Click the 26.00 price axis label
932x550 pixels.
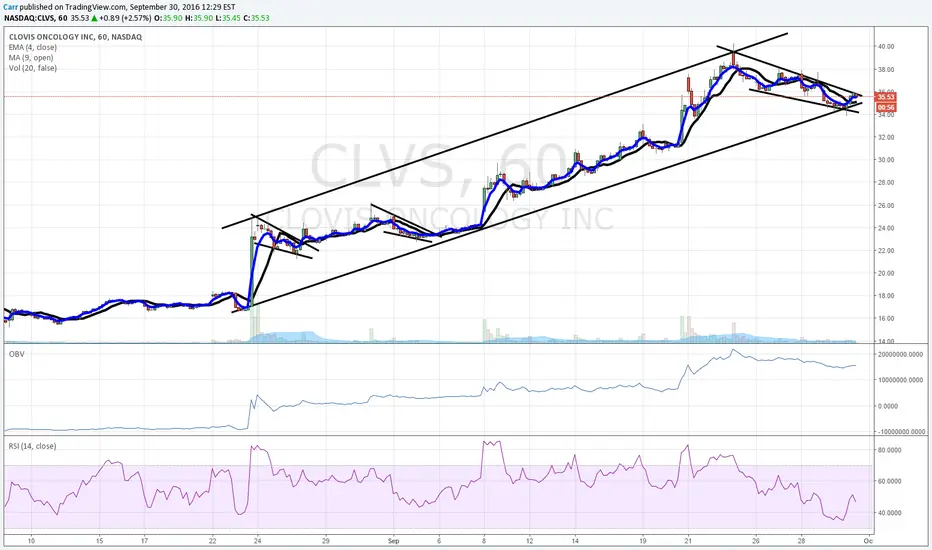coord(886,206)
